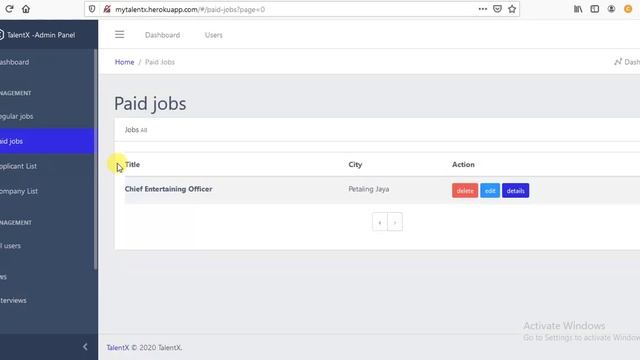Open the browser Library icon

coord(578,9)
